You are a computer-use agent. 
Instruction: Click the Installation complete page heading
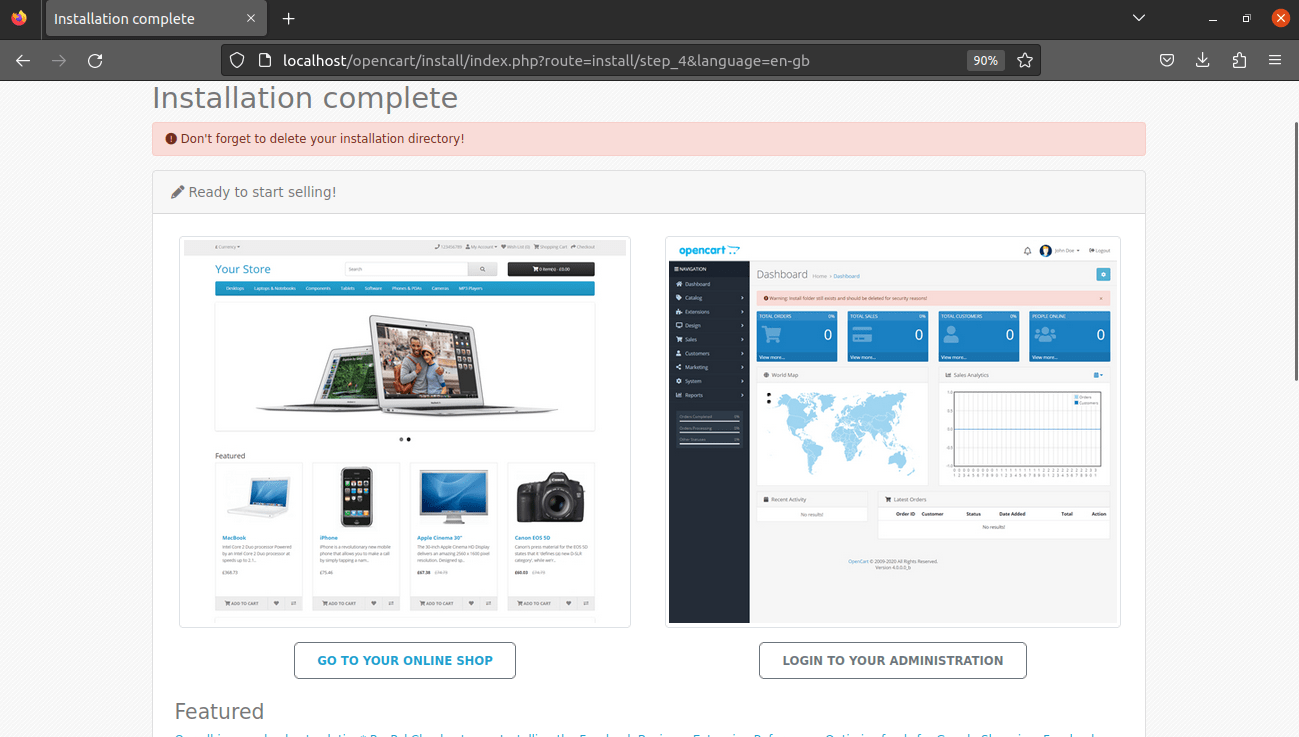305,98
